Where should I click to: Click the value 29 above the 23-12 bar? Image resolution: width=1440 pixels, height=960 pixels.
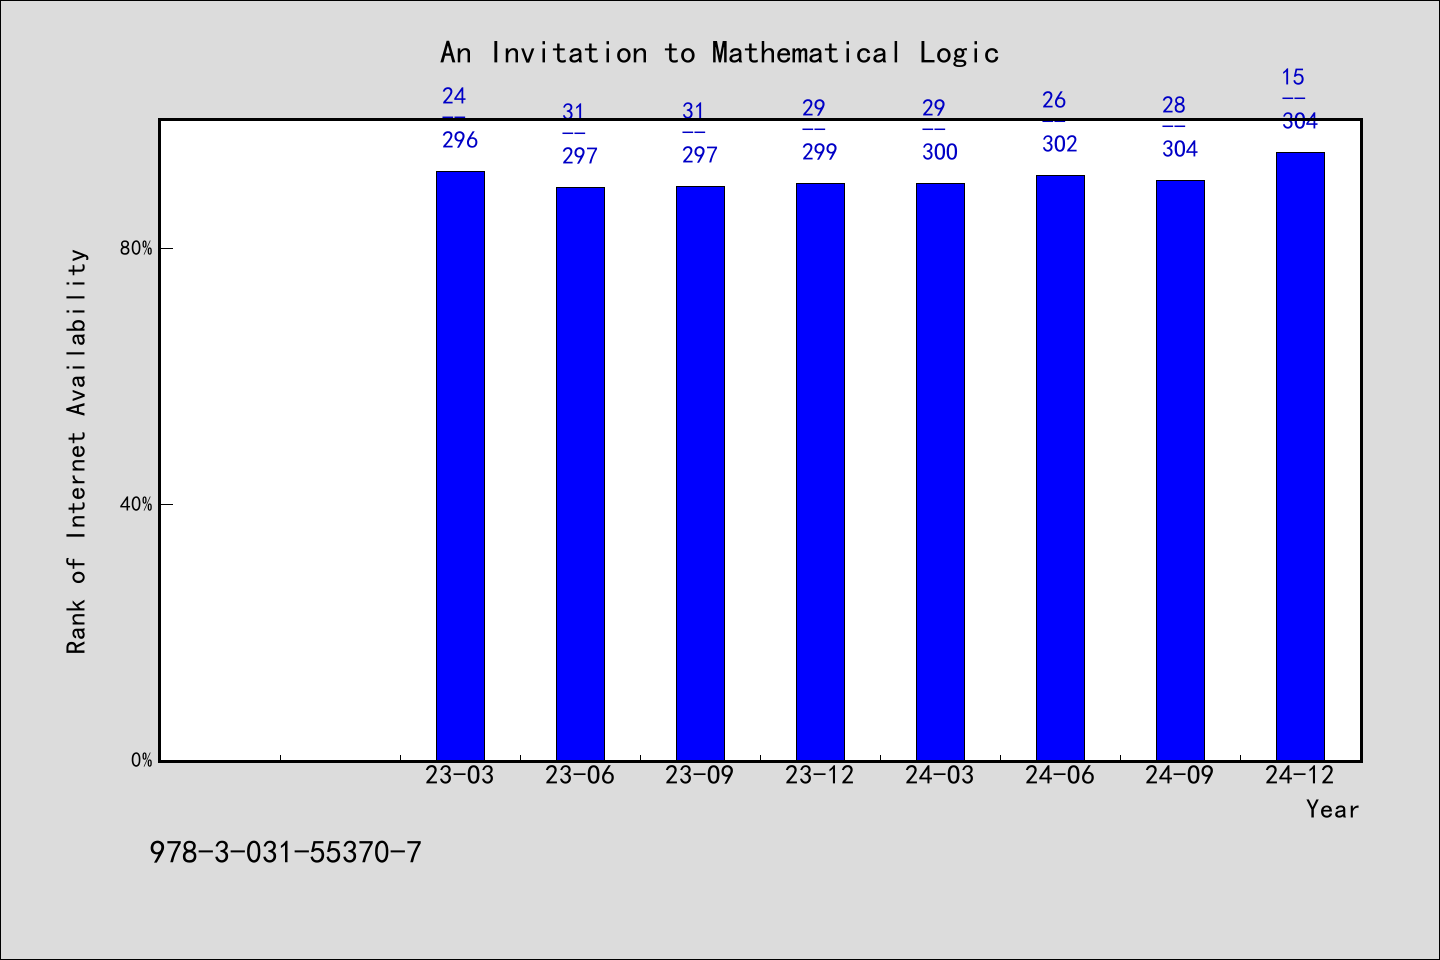click(x=814, y=109)
